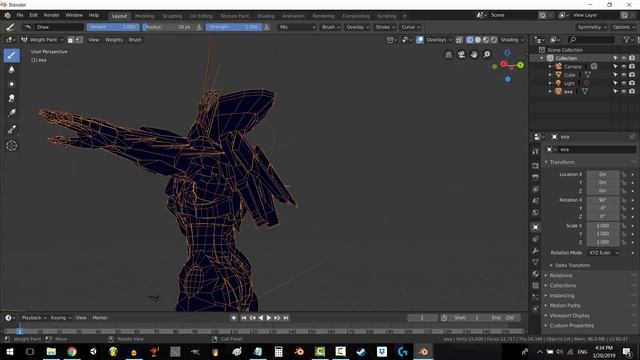Open the Output properties tab
The height and width of the screenshot is (360, 640).
click(x=536, y=178)
